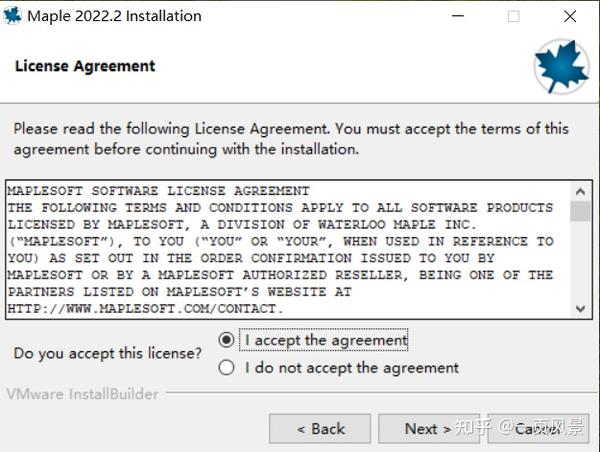Close the Maple 2022.2 Installation window
Viewport: 600px width, 452px height.
click(x=570, y=16)
